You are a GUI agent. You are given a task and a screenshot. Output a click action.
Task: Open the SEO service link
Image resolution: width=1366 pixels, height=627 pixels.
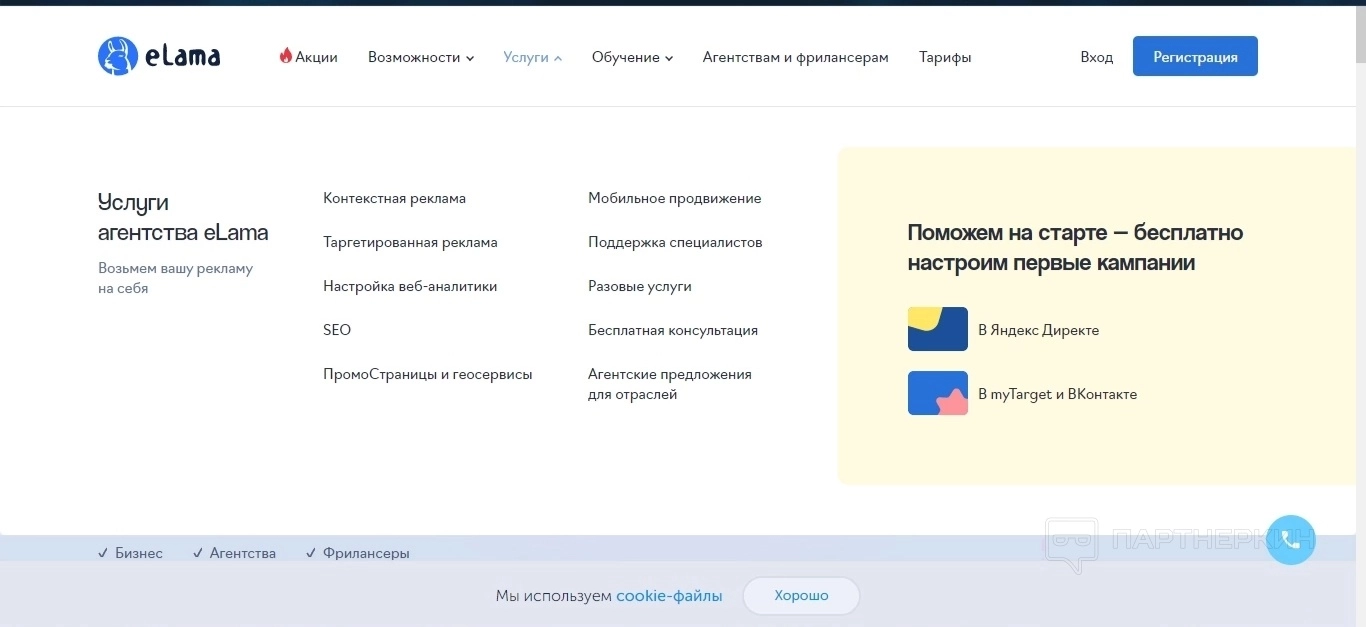coord(337,330)
